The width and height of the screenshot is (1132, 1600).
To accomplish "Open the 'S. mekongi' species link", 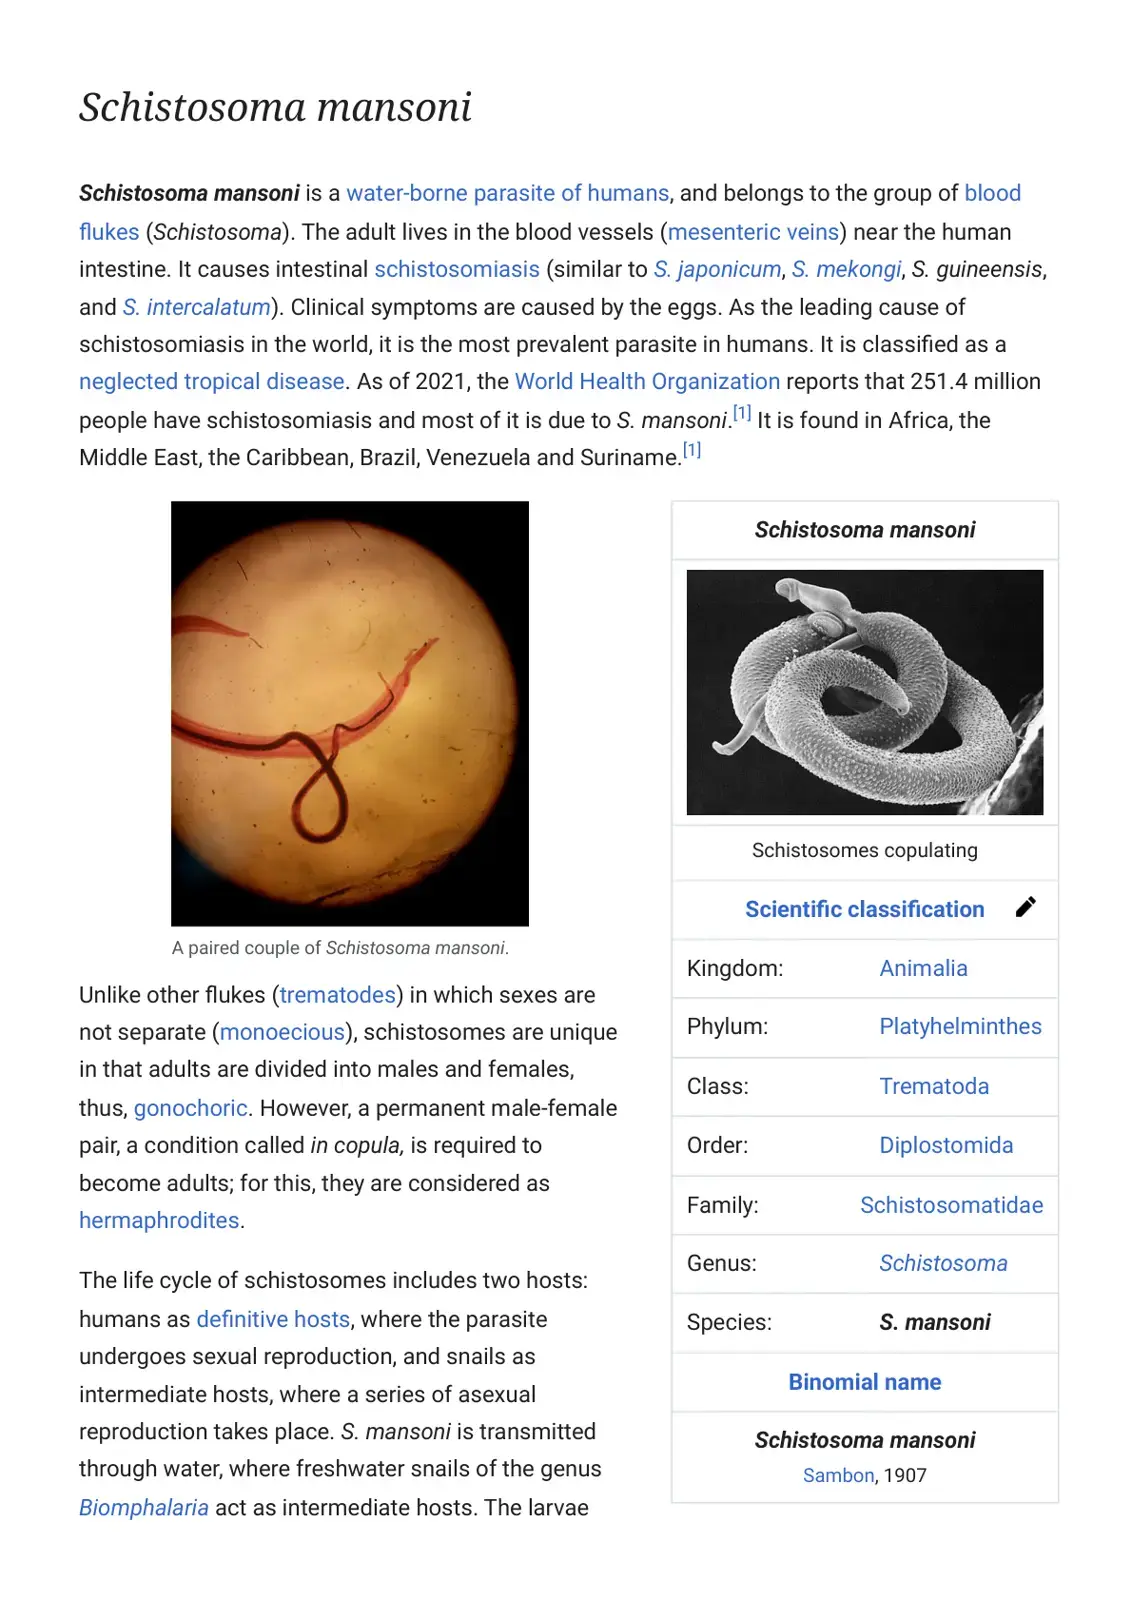I will (x=847, y=269).
